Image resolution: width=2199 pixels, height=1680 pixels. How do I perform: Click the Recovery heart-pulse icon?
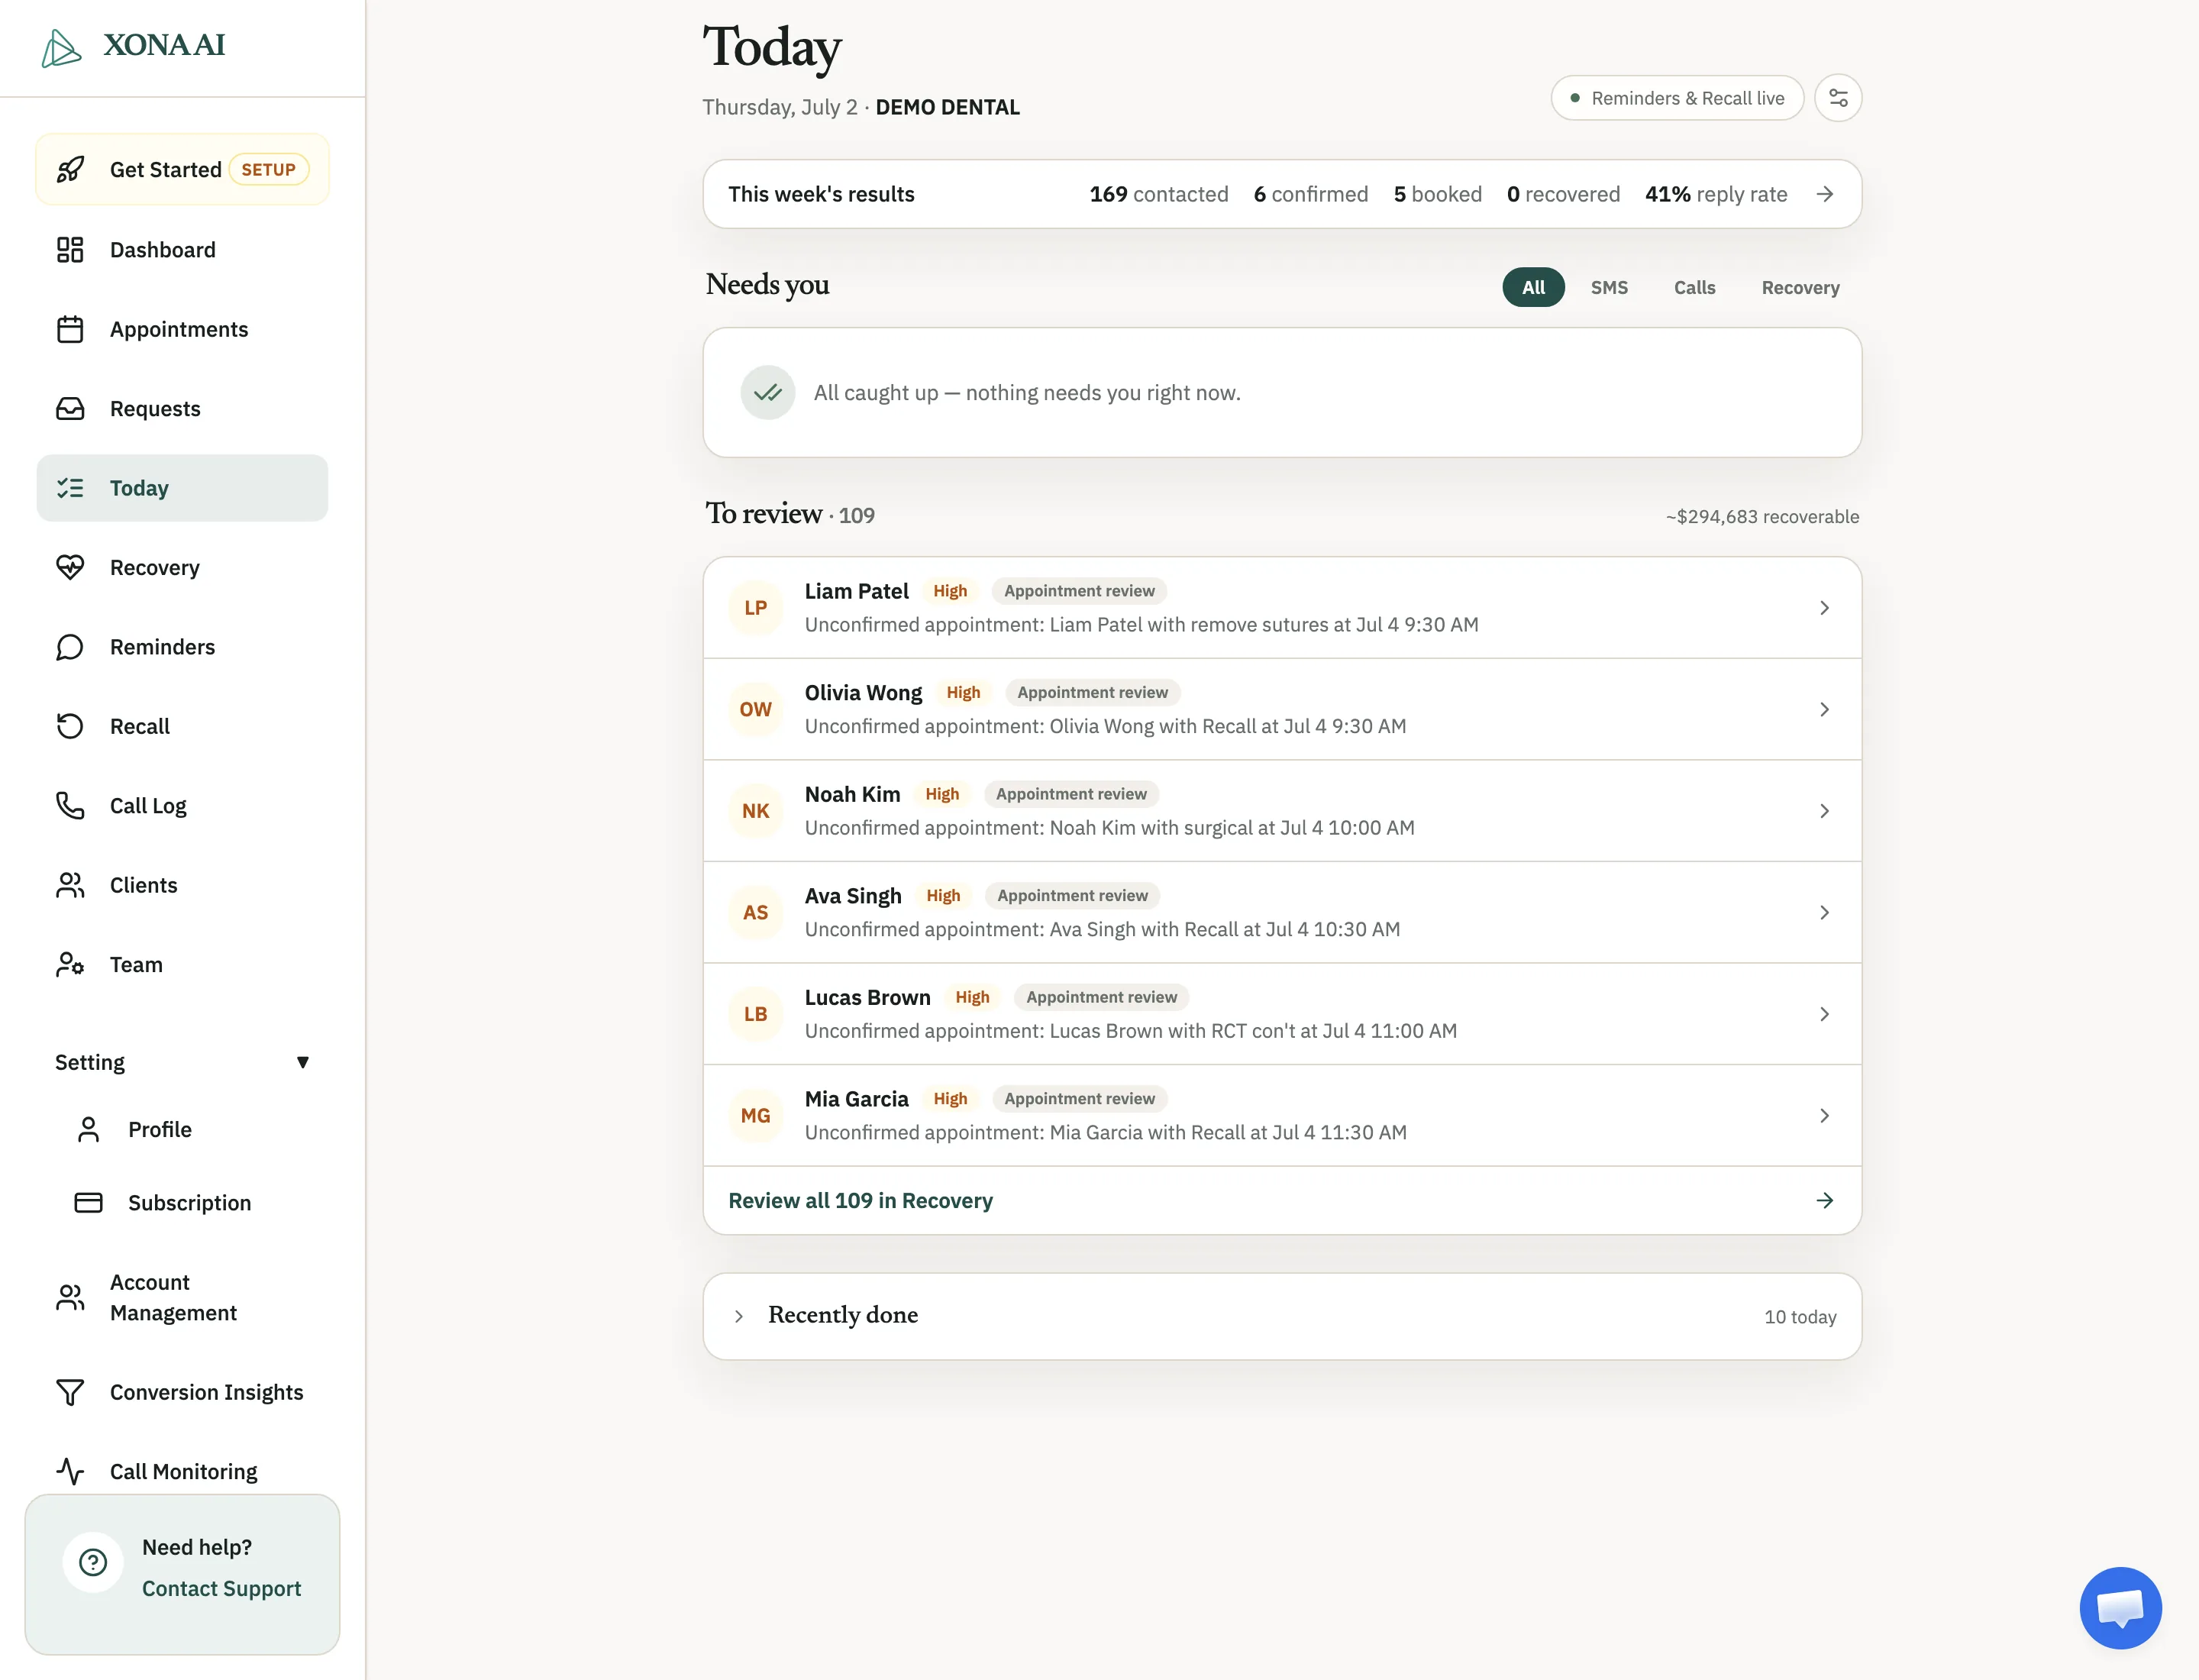[70, 567]
